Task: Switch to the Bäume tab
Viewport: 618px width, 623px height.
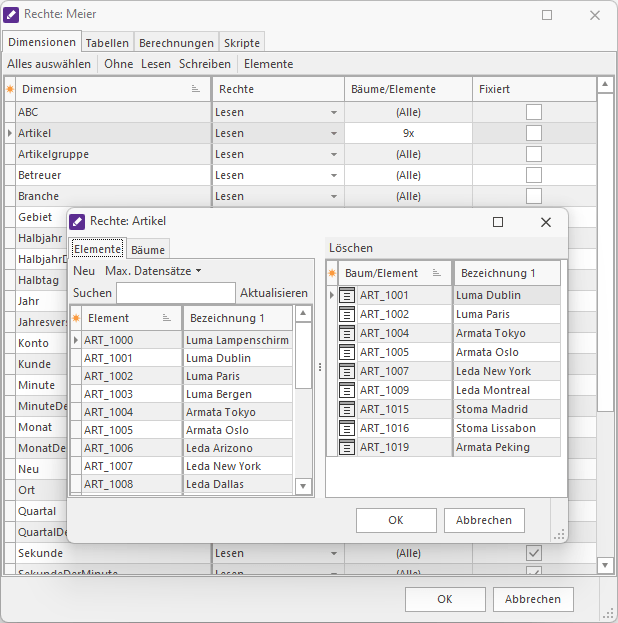Action: (148, 249)
